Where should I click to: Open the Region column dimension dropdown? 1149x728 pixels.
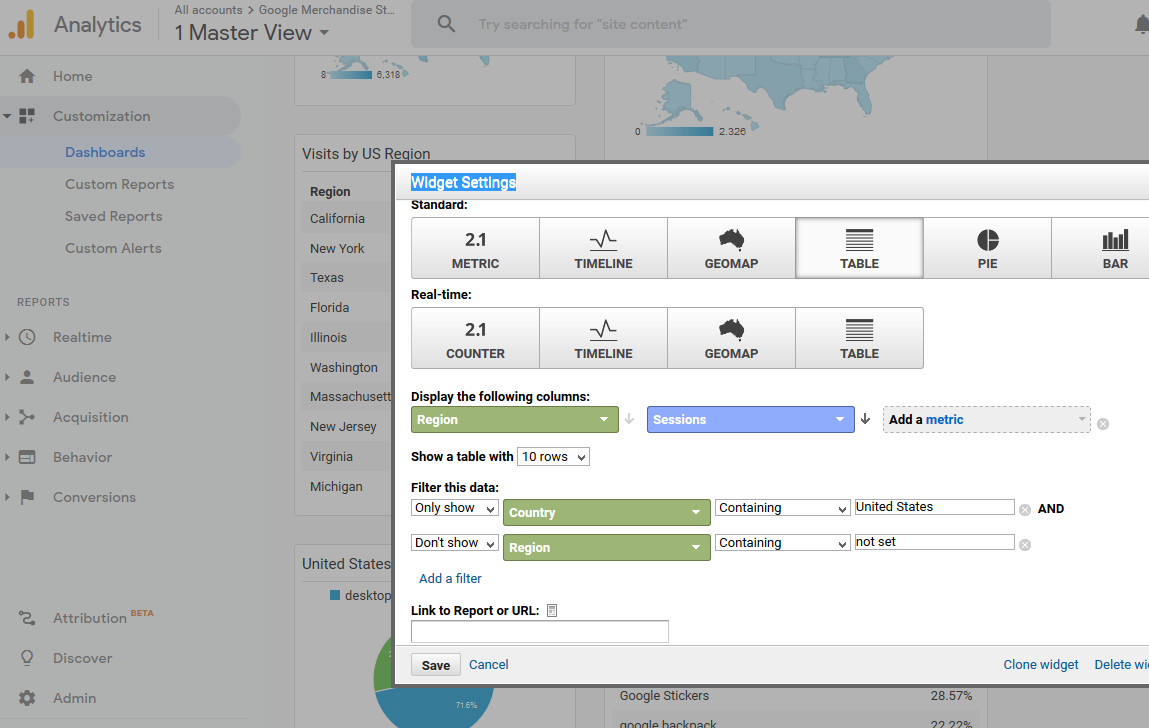click(514, 419)
